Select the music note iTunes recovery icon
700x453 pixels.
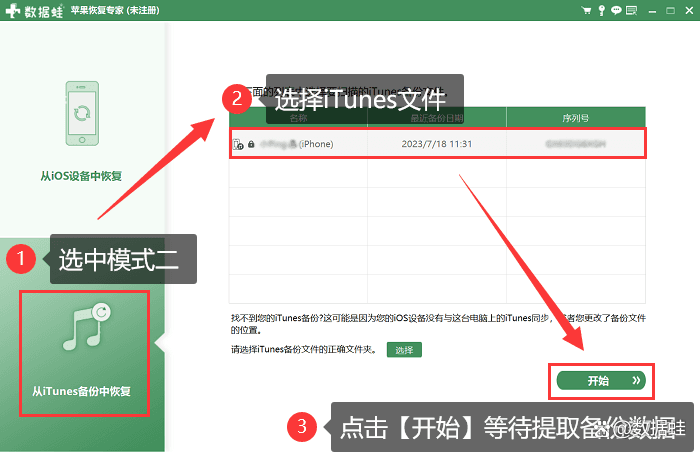coord(87,327)
